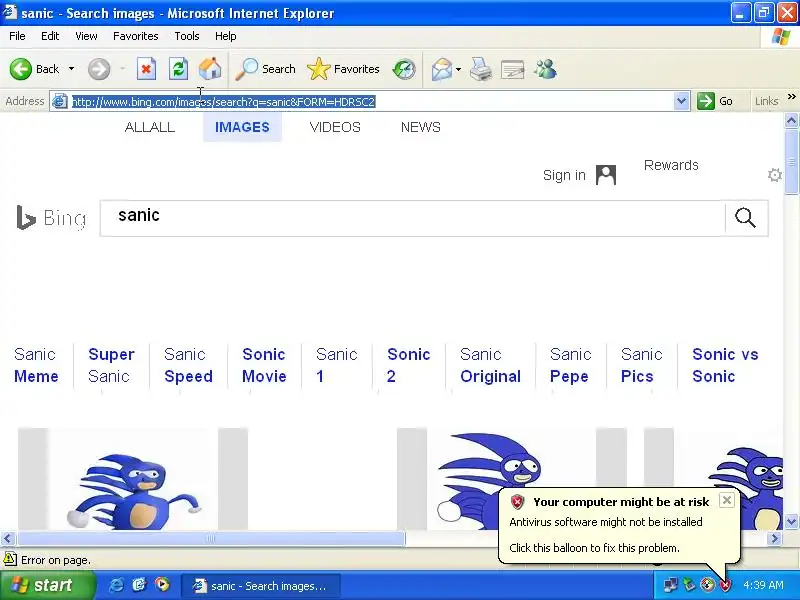
Task: Expand the Back button history dropdown
Action: point(71,69)
